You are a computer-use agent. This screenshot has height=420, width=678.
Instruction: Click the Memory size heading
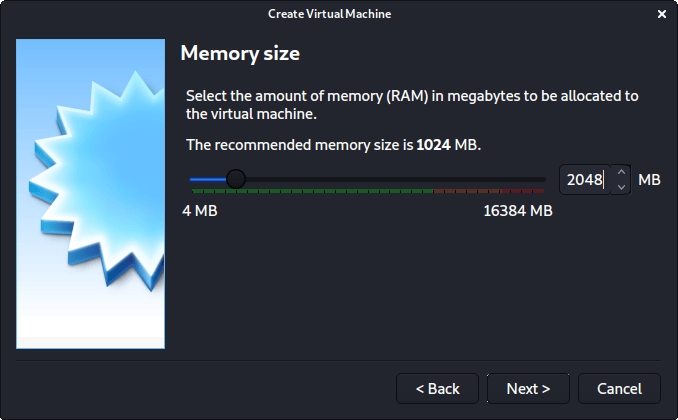(x=239, y=53)
